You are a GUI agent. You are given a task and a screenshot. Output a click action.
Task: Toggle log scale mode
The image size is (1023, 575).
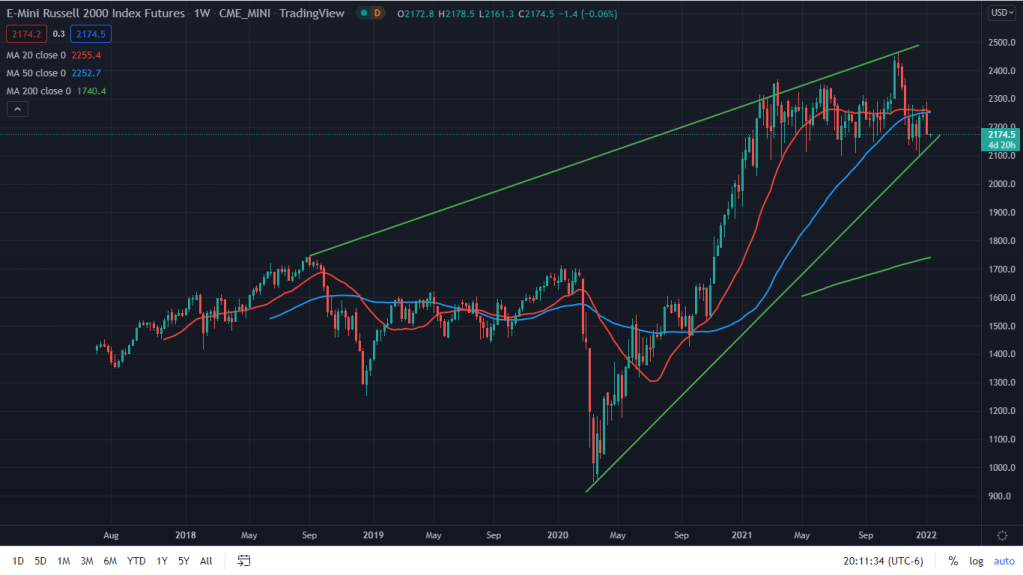click(976, 561)
